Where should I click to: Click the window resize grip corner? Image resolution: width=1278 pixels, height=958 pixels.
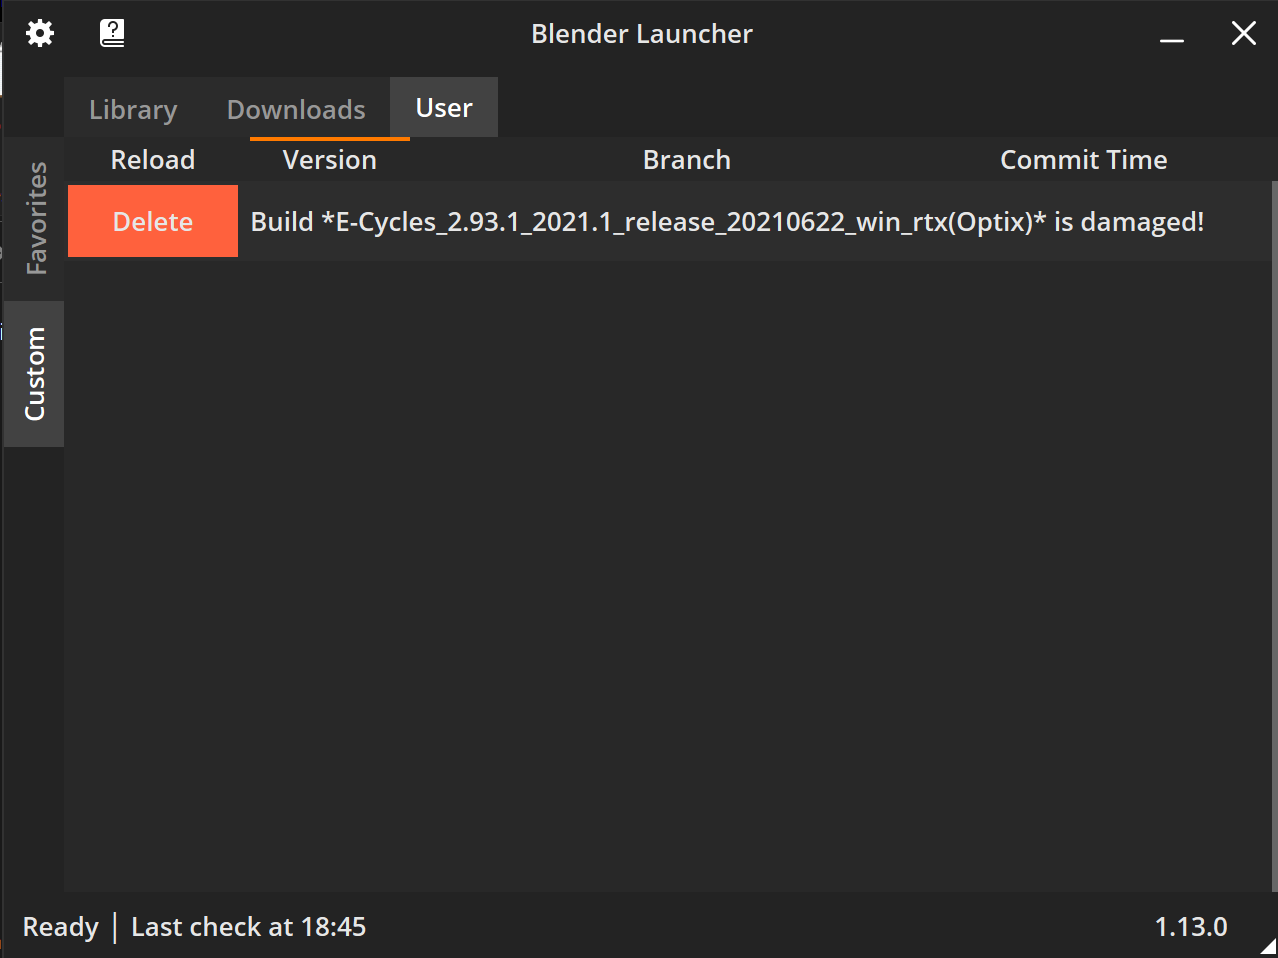point(1268,946)
